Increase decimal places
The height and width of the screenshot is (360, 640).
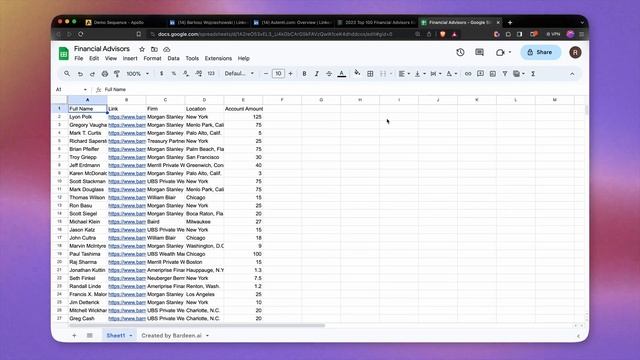pyautogui.click(x=198, y=74)
